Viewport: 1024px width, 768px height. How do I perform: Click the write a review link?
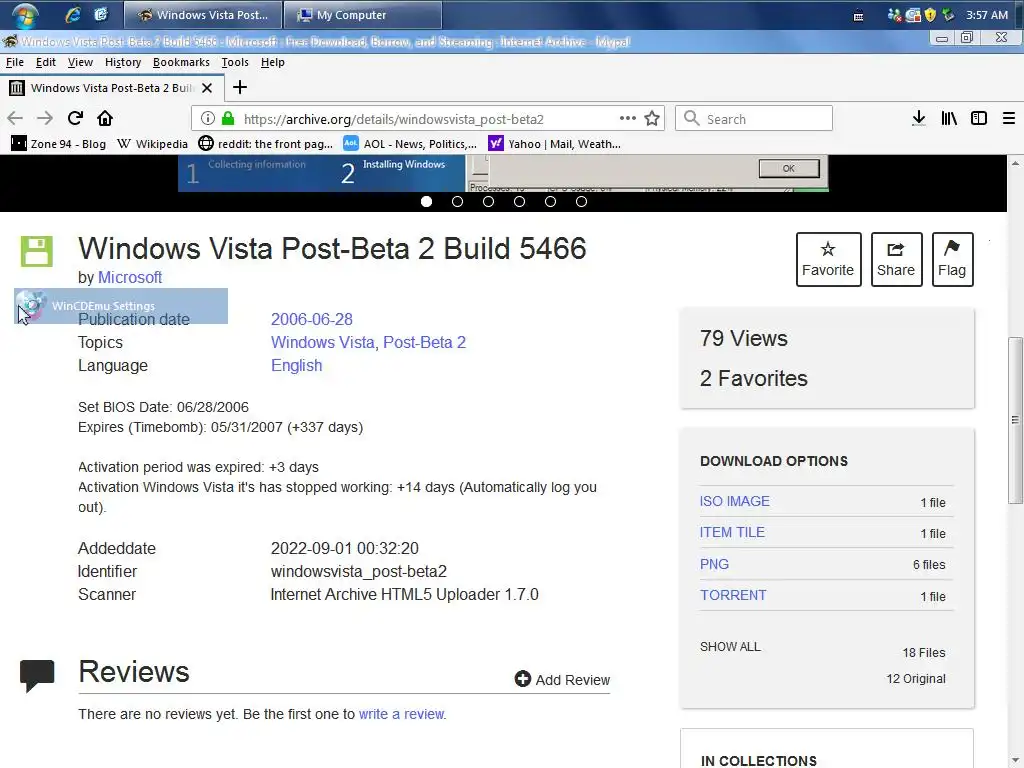(x=401, y=714)
